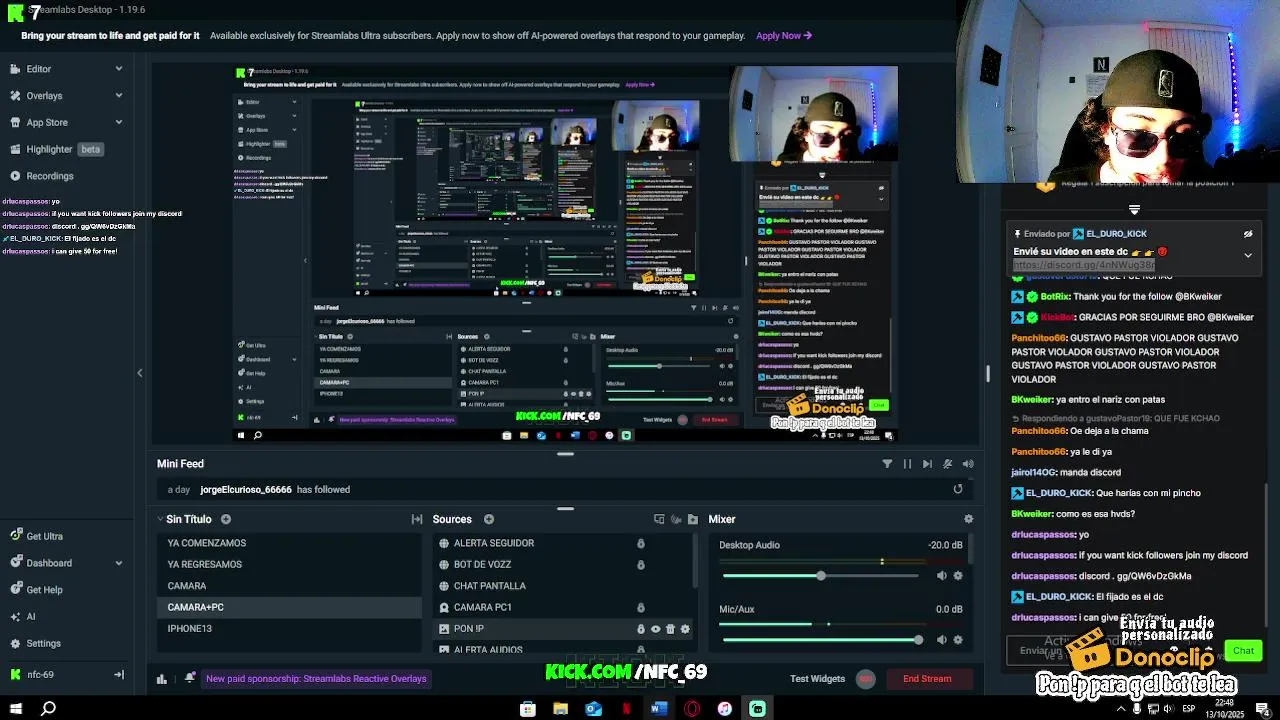This screenshot has width=1280, height=720.
Task: Open discord.gg link in pinned message
Action: pos(1084,266)
